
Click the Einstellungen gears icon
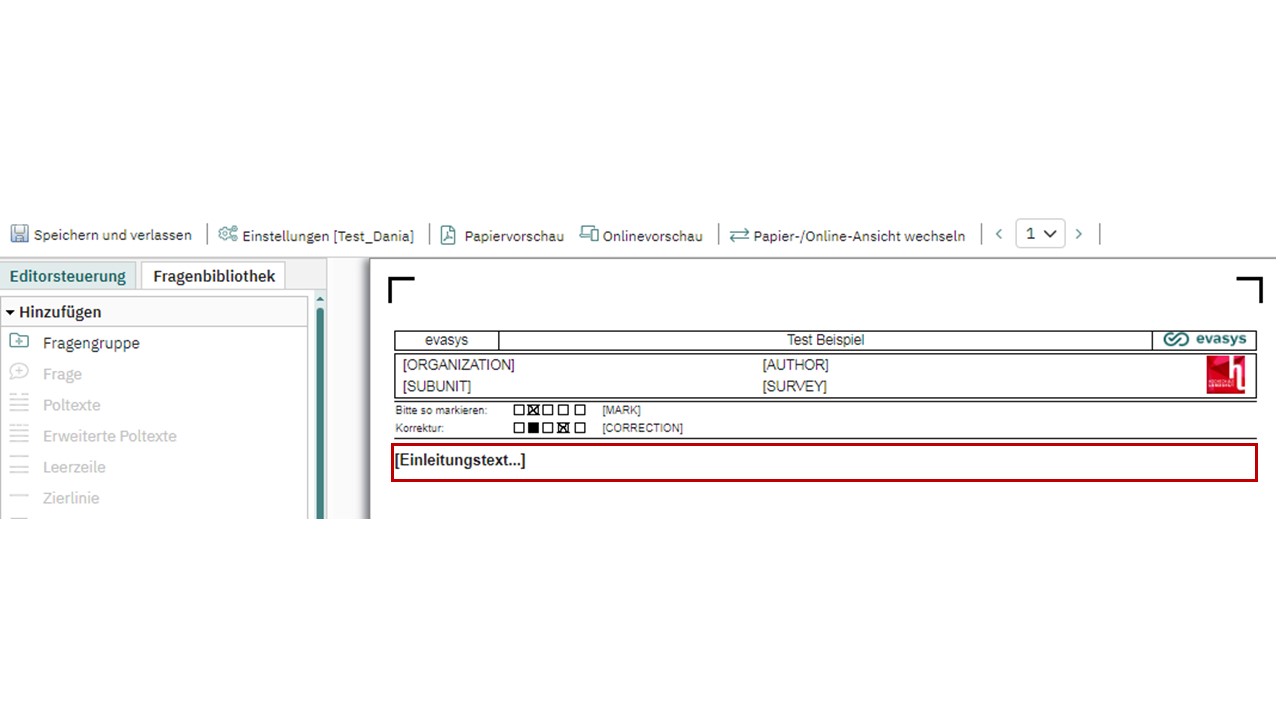point(228,234)
